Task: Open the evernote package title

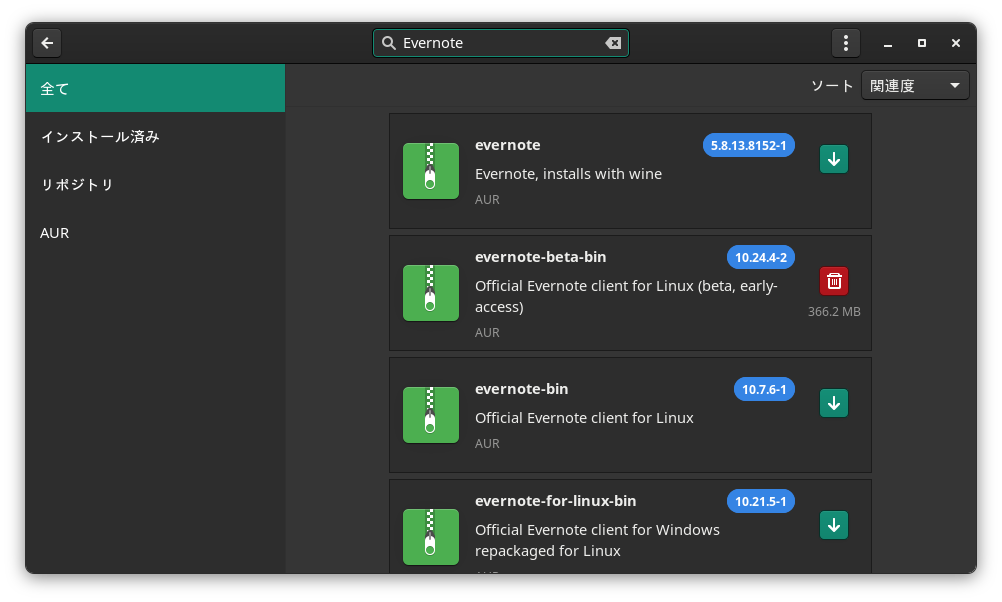Action: point(507,145)
